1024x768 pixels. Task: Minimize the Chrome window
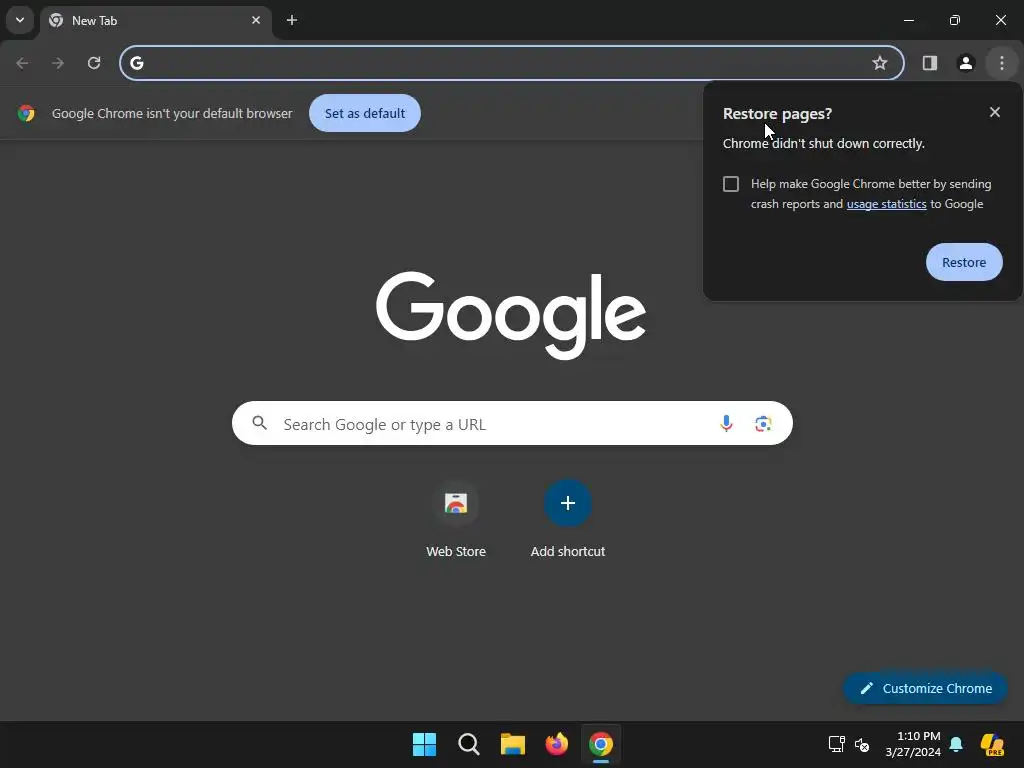point(908,20)
